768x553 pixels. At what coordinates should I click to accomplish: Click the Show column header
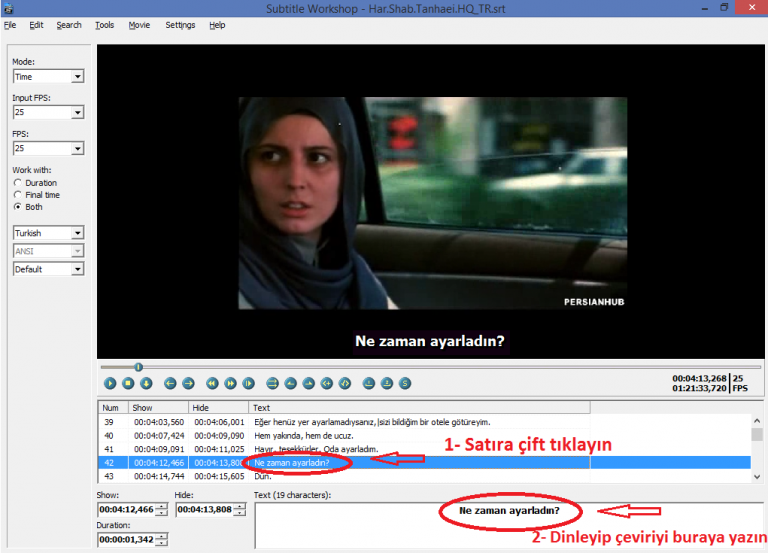coord(158,408)
